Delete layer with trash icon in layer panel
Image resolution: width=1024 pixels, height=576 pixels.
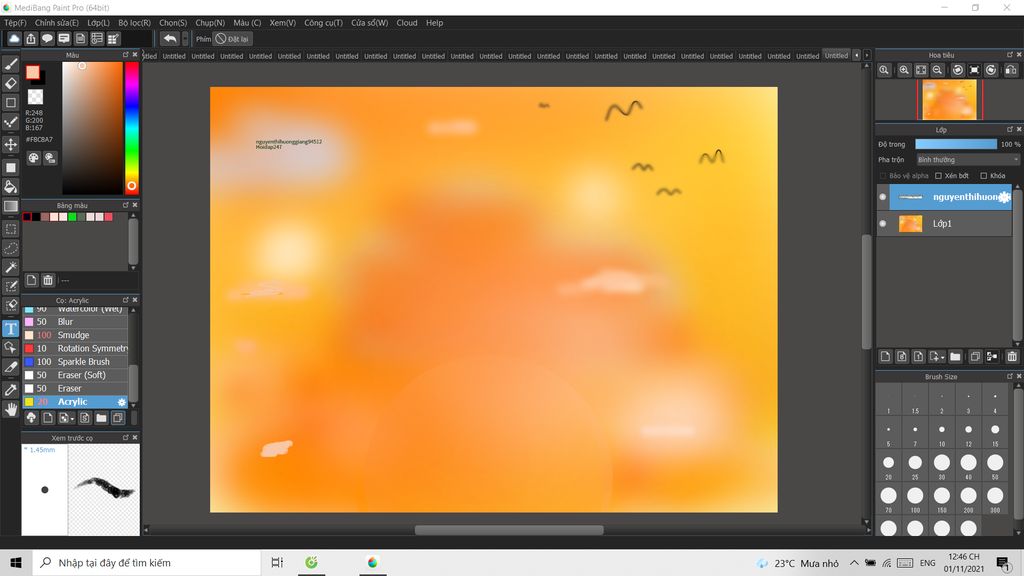1012,357
